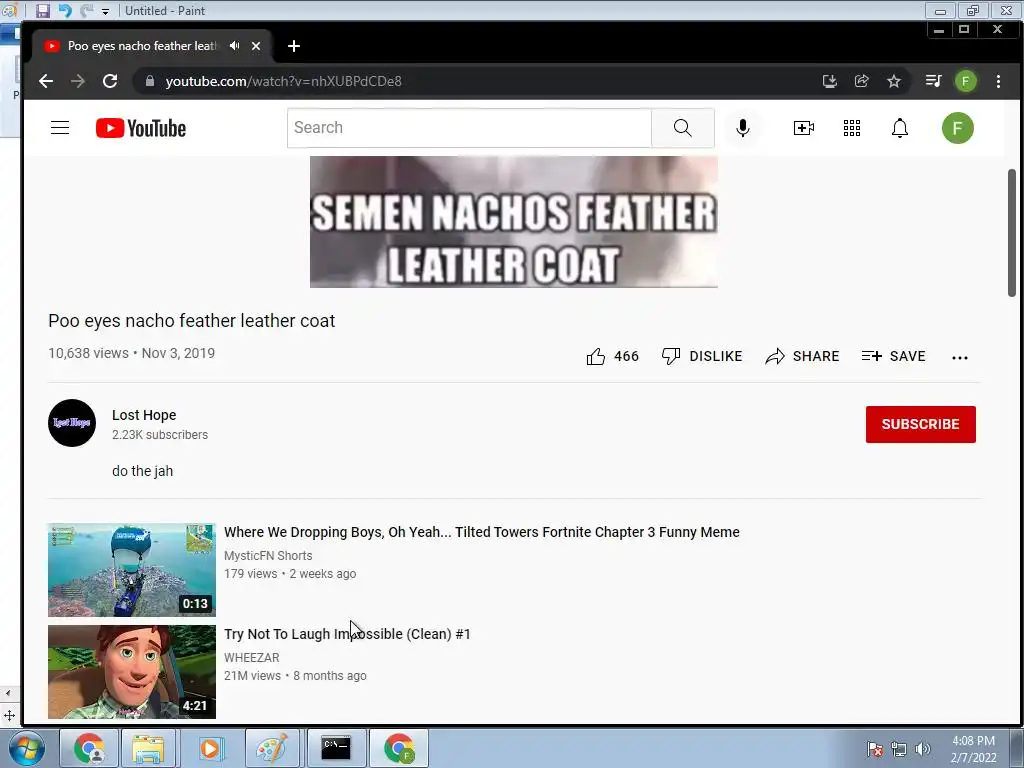Mute the tab using speaker icon
This screenshot has height=768, width=1024.
pos(234,46)
